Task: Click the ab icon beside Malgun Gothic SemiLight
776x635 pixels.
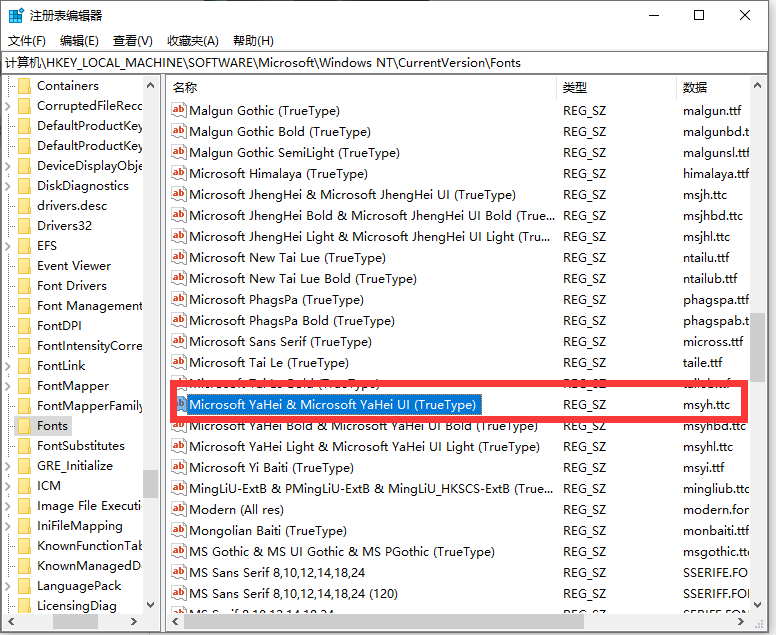Action: point(179,152)
